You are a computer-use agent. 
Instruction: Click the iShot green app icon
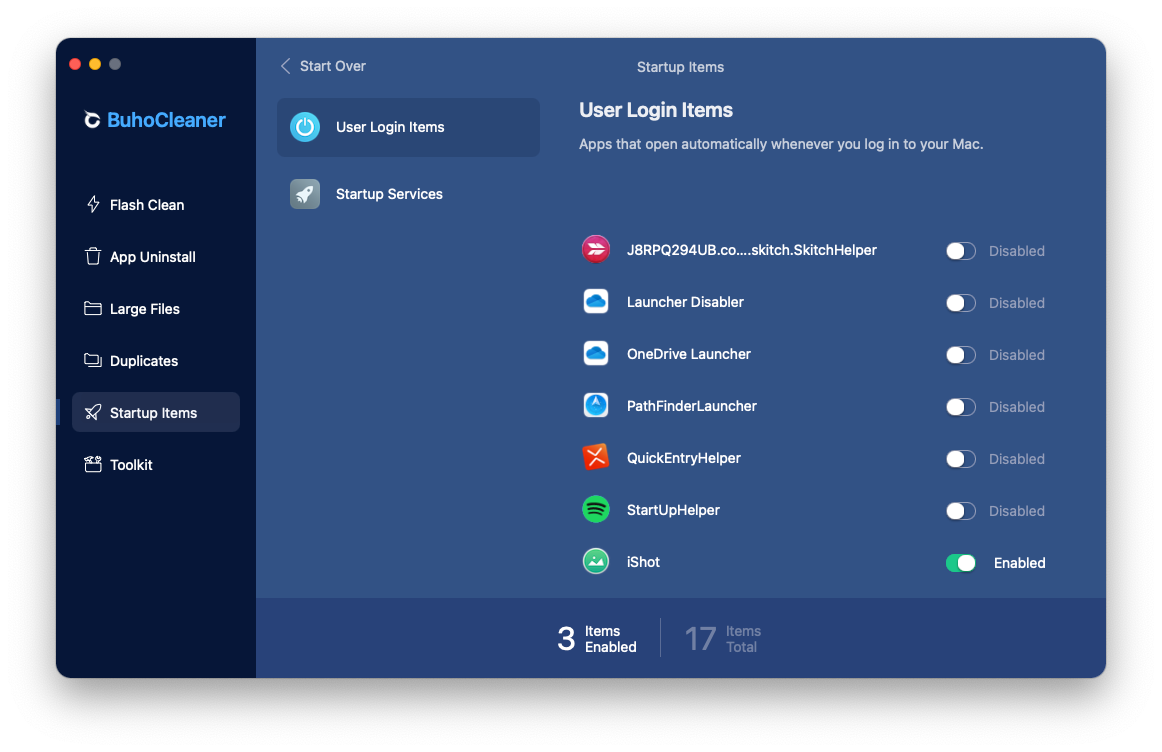point(596,562)
